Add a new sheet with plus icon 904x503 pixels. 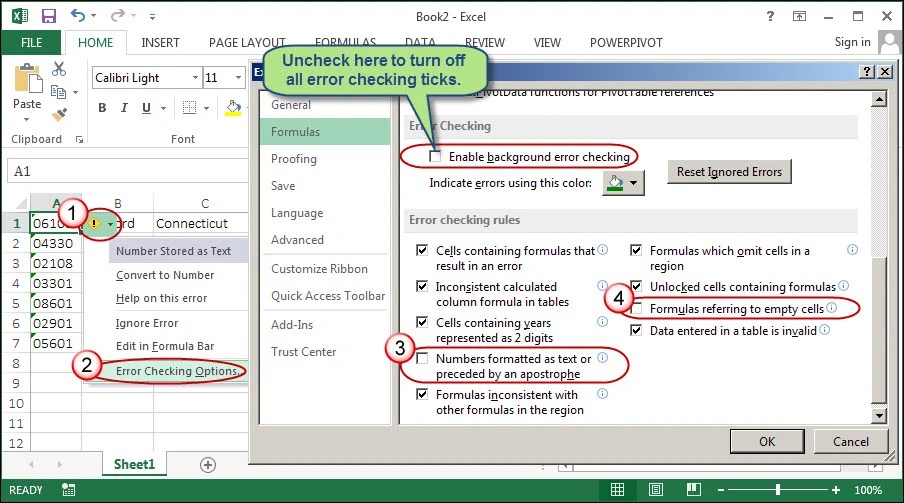point(208,464)
